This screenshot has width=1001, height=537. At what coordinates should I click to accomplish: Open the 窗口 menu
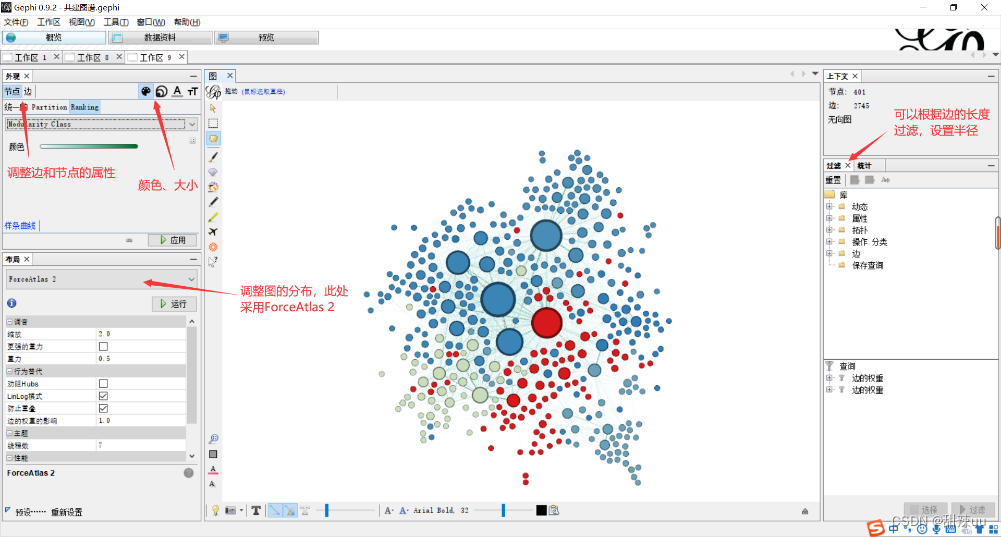point(151,22)
